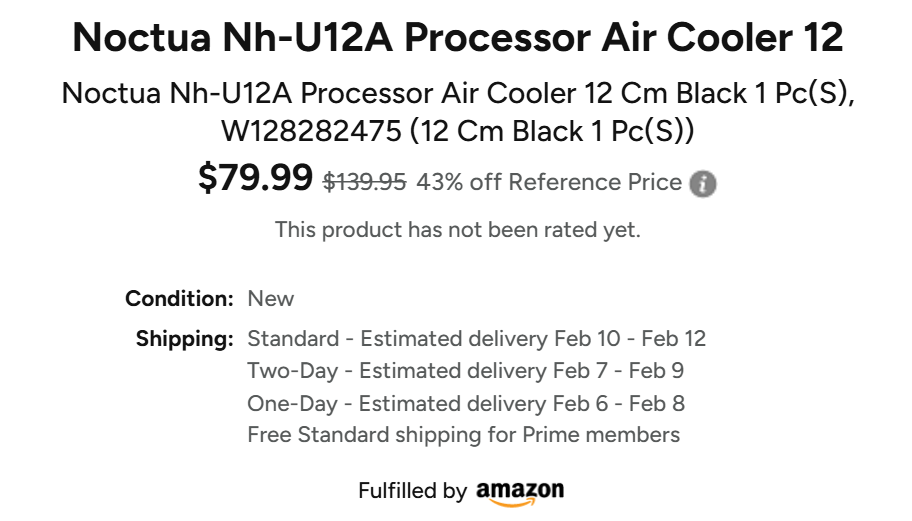This screenshot has height=521, width=912.
Task: Click the Condition label
Action: coord(179,299)
